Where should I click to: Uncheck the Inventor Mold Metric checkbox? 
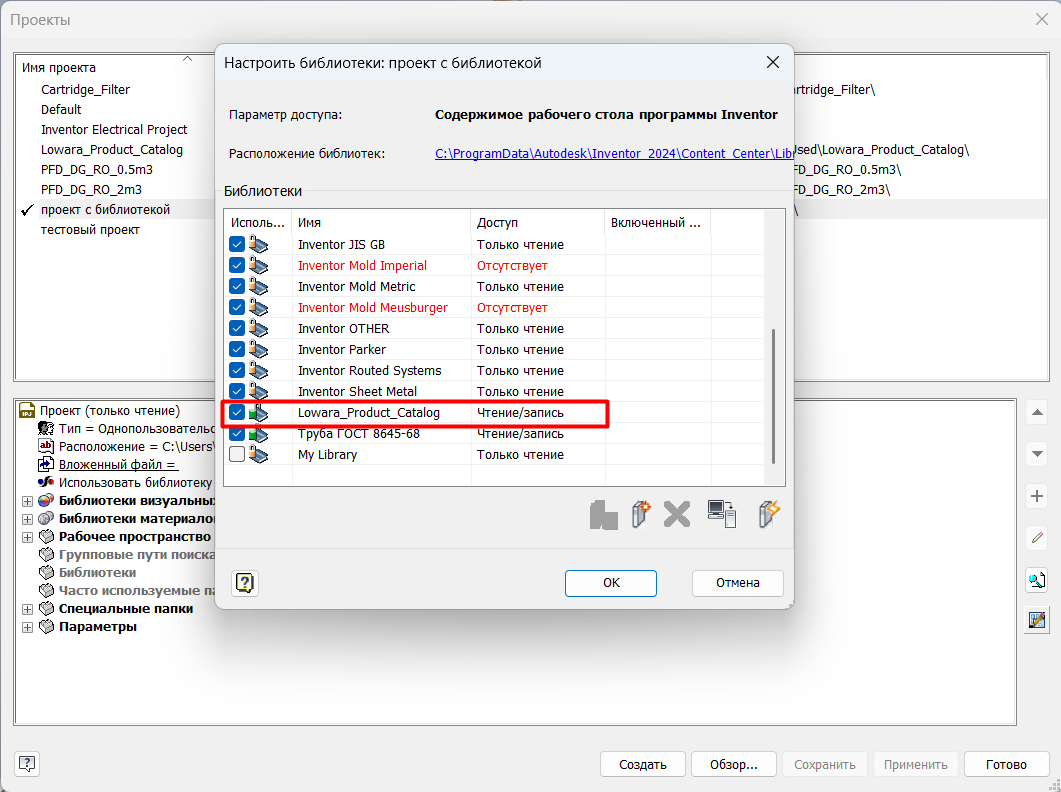237,286
